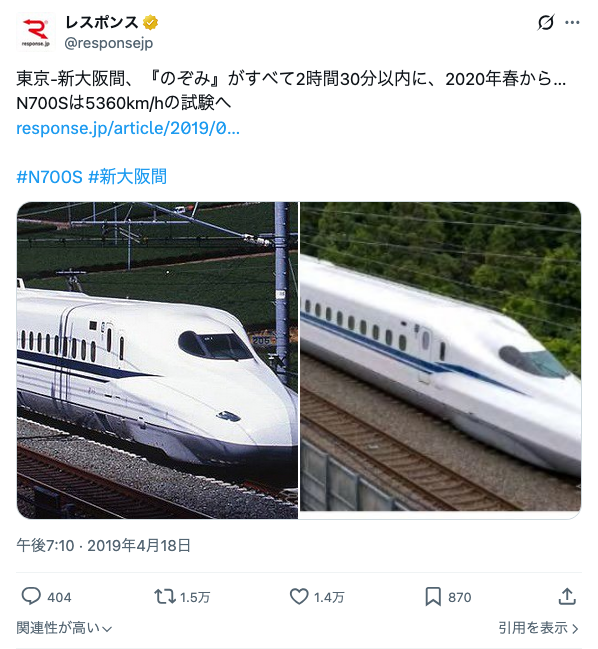This screenshot has width=598, height=649.
Task: Bookmark this post
Action: 433,596
